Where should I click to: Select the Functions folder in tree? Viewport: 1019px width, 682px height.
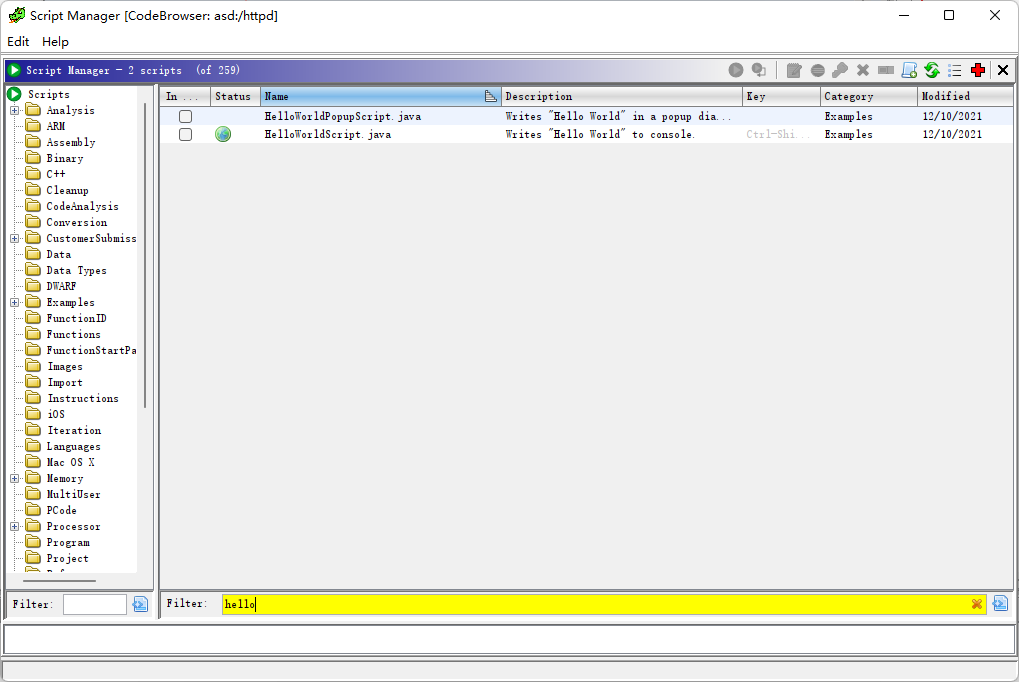pos(73,335)
